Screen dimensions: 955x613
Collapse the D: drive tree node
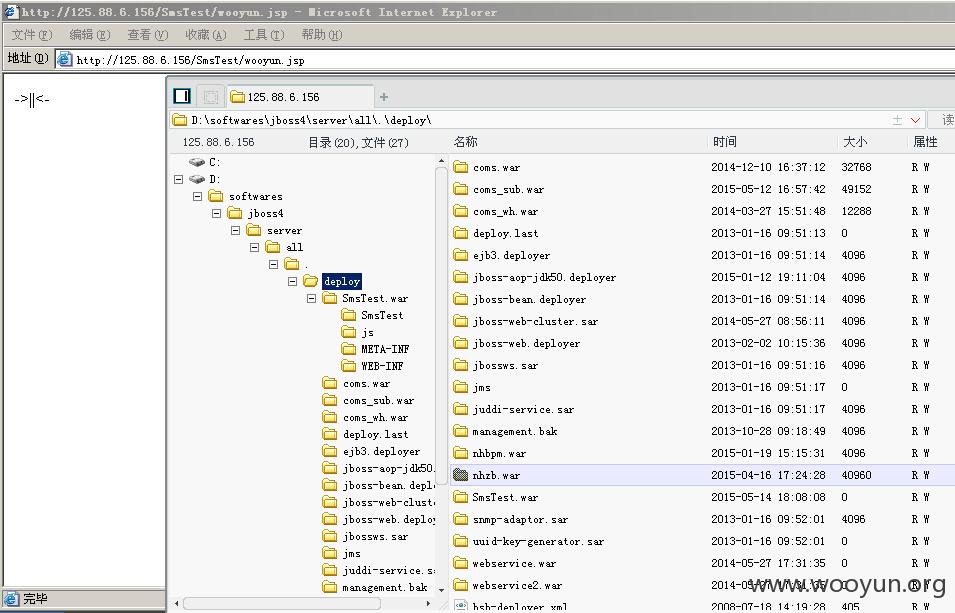coord(178,179)
